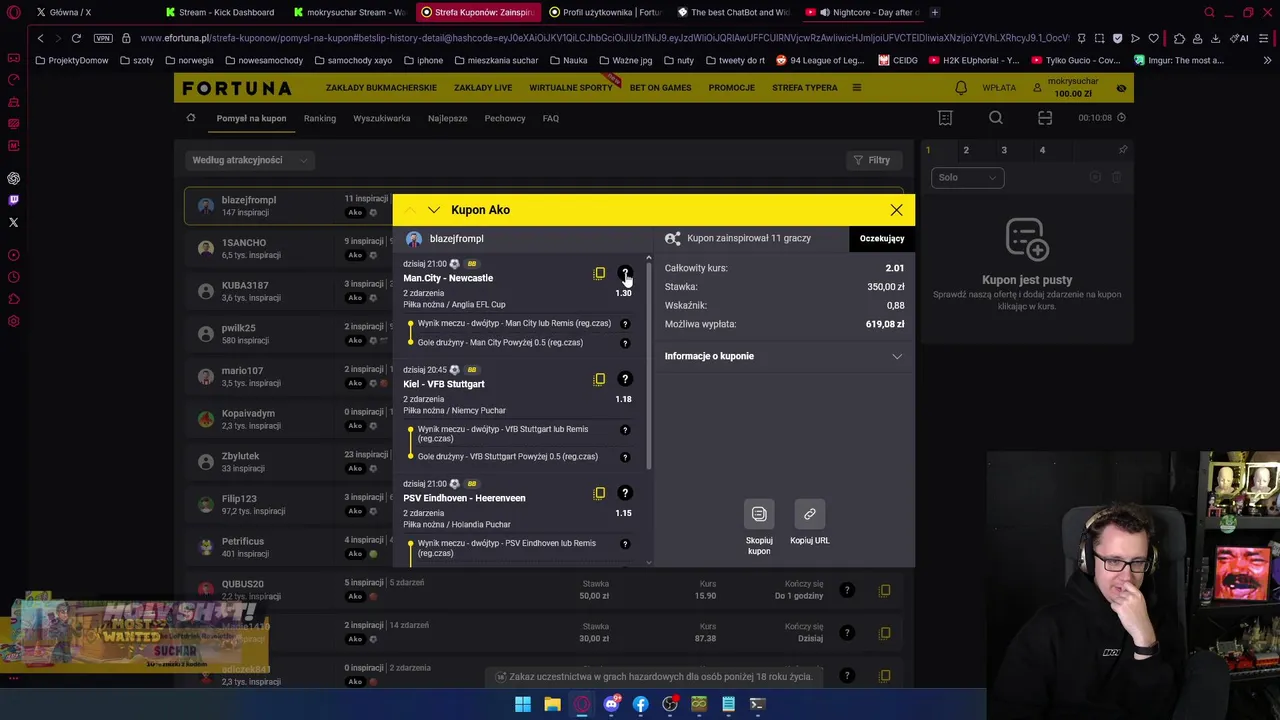1280x720 pixels.
Task: Open the Windows Start menu
Action: click(522, 704)
